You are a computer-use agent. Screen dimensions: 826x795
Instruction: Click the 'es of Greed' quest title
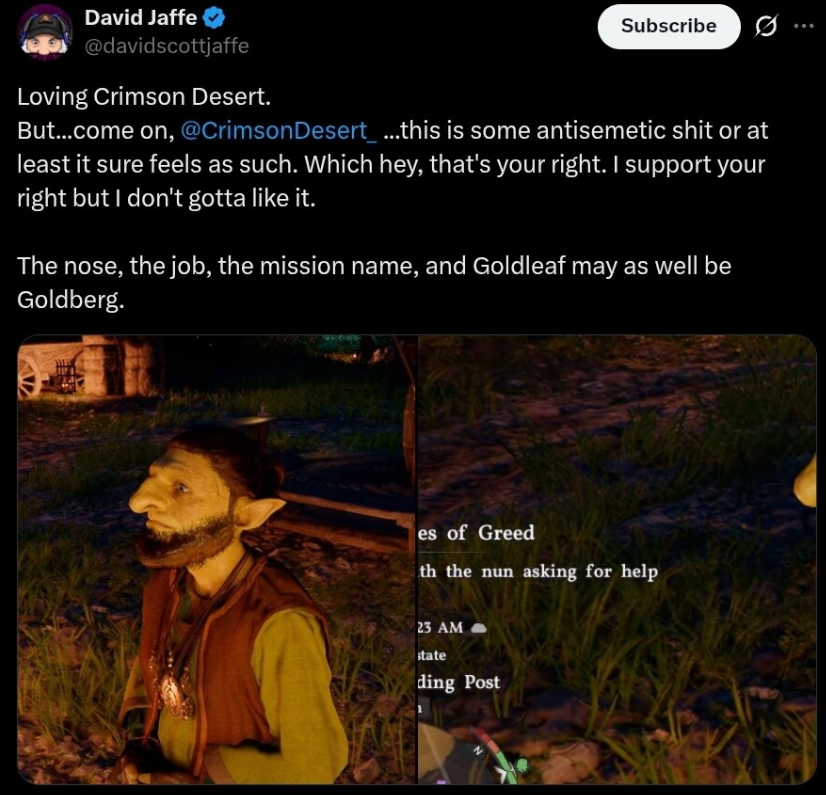coord(477,532)
